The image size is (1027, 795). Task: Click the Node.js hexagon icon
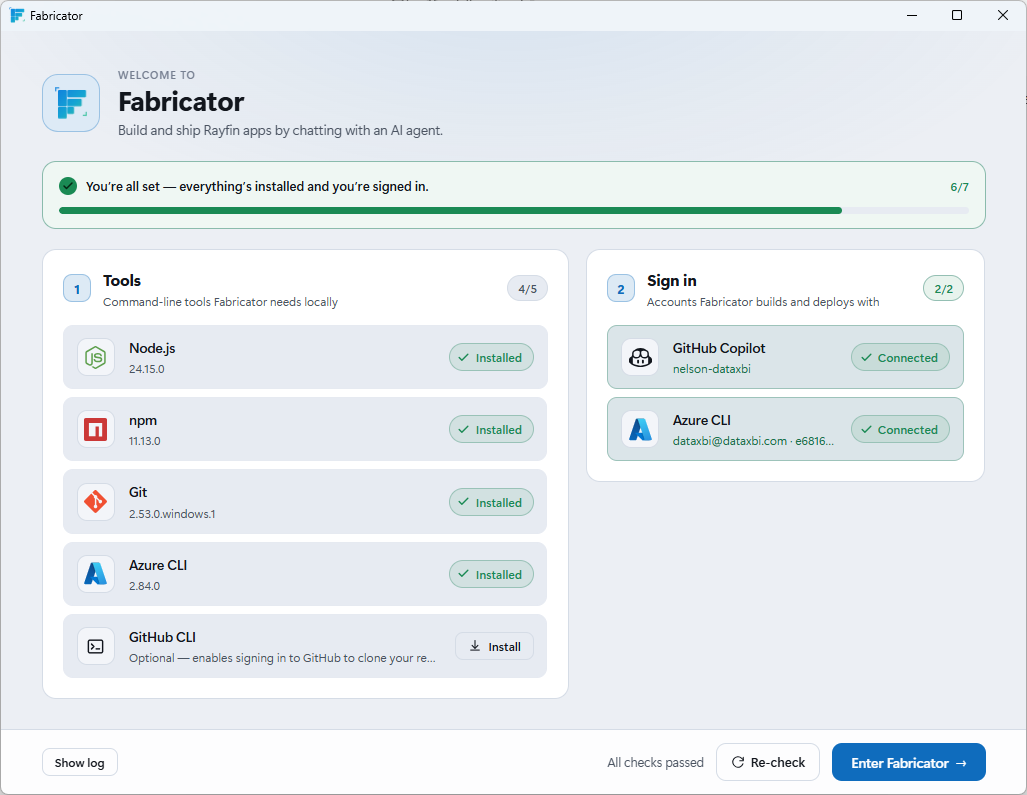point(96,358)
